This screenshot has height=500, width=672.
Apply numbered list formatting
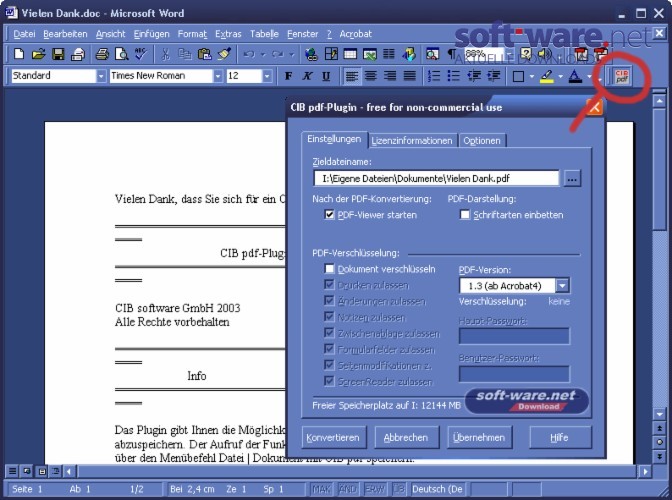coord(434,76)
